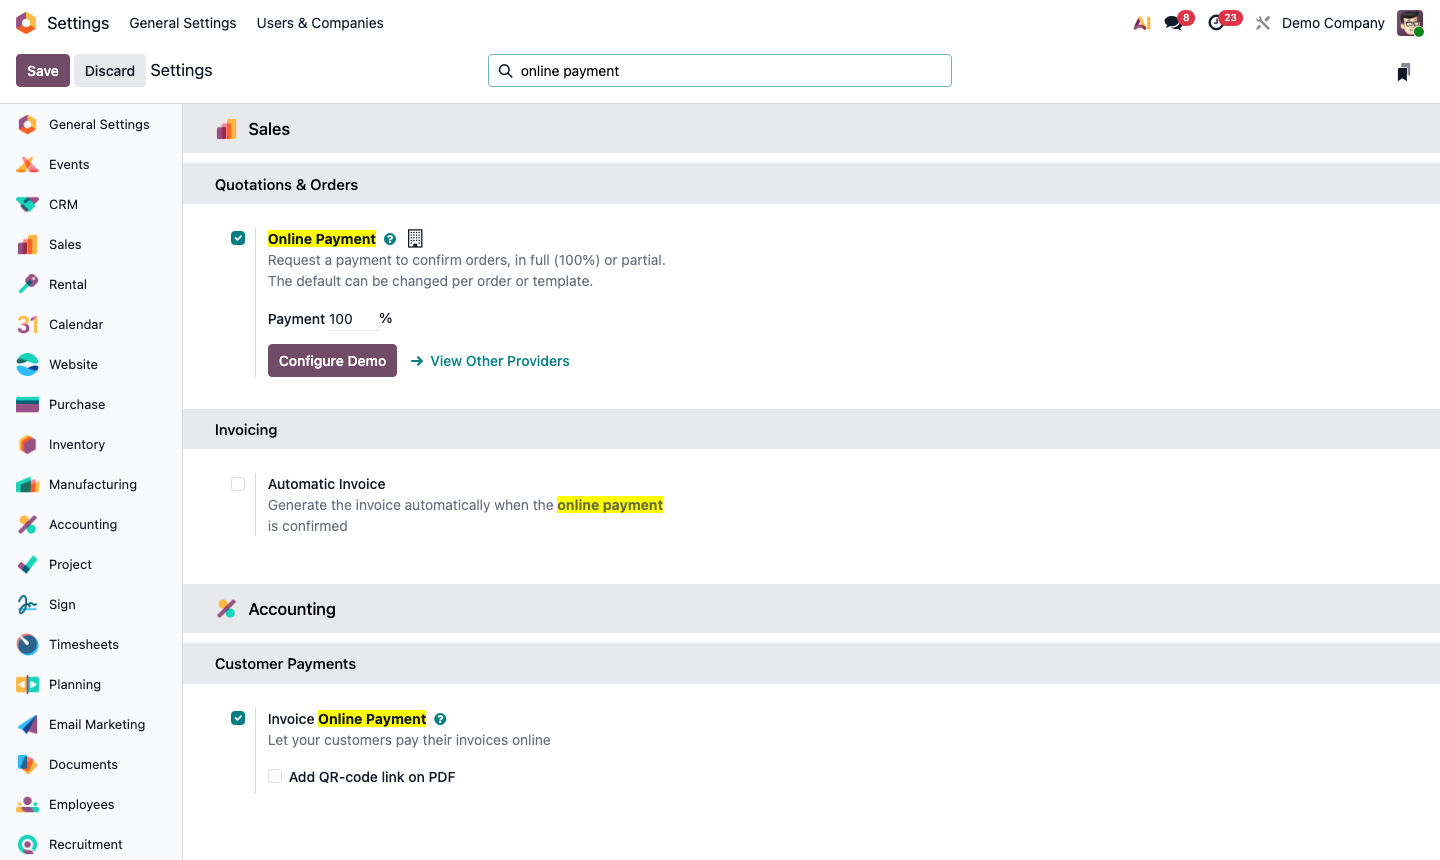Open the Demo Company switcher
The height and width of the screenshot is (860, 1440).
pos(1333,22)
